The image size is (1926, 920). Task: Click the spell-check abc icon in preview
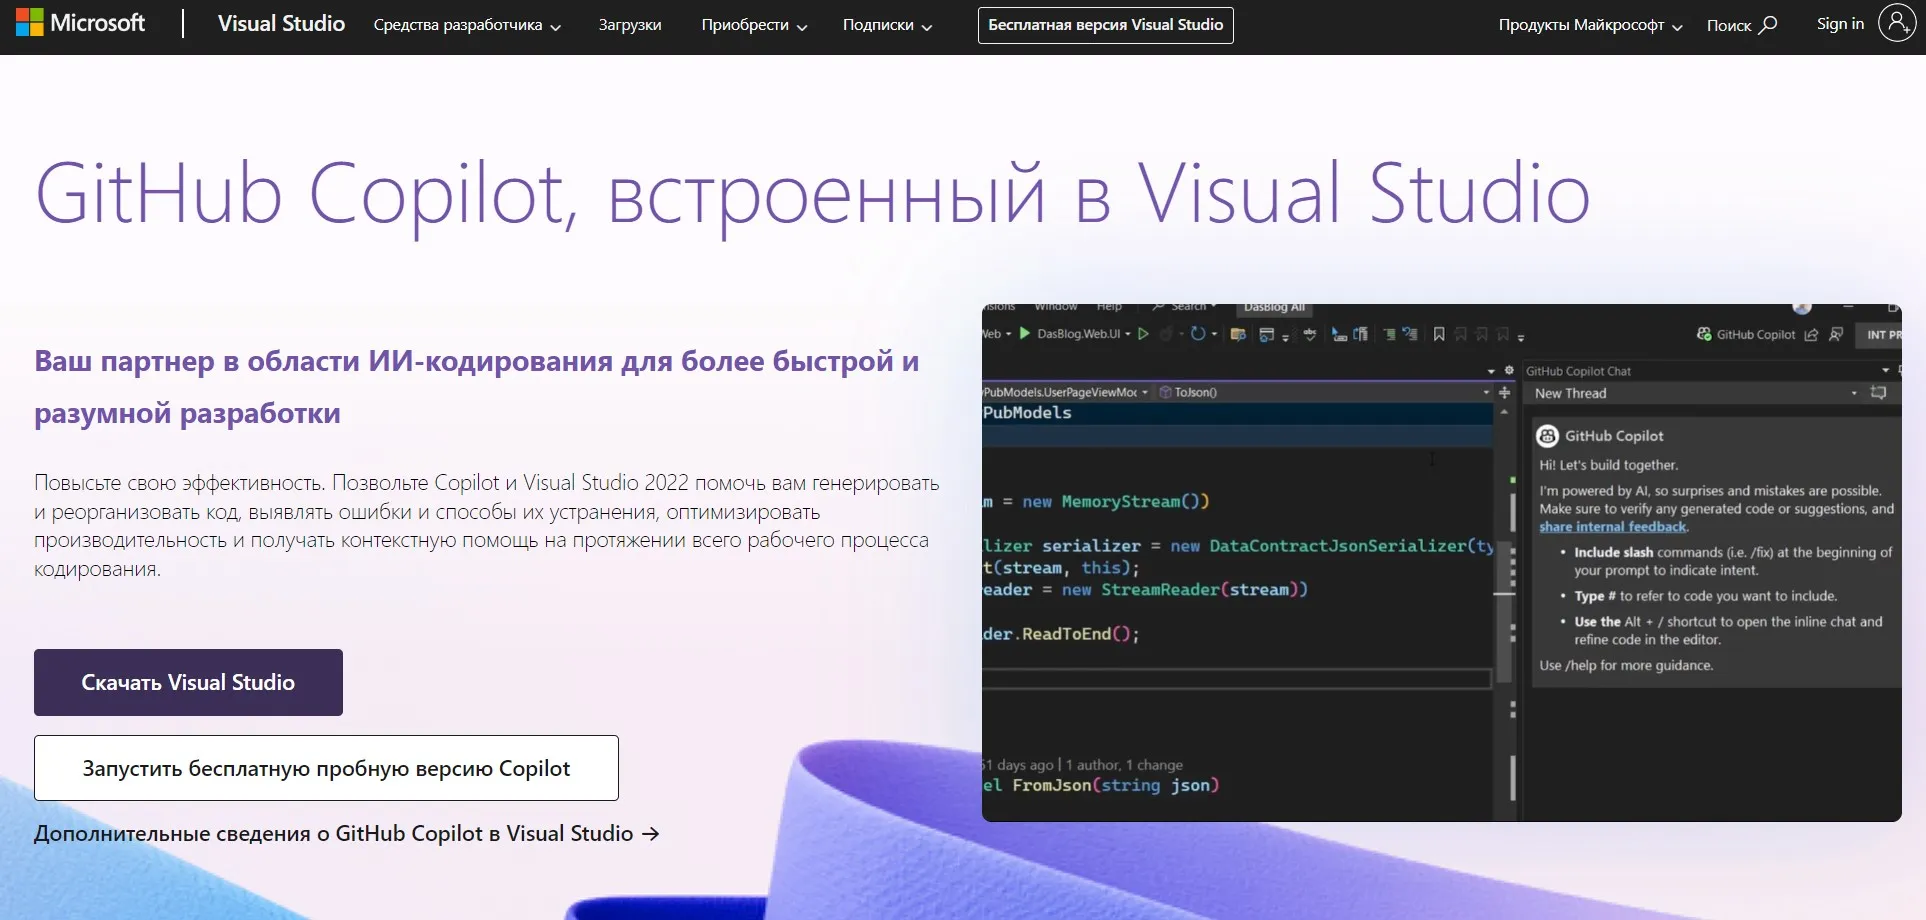pos(1310,334)
